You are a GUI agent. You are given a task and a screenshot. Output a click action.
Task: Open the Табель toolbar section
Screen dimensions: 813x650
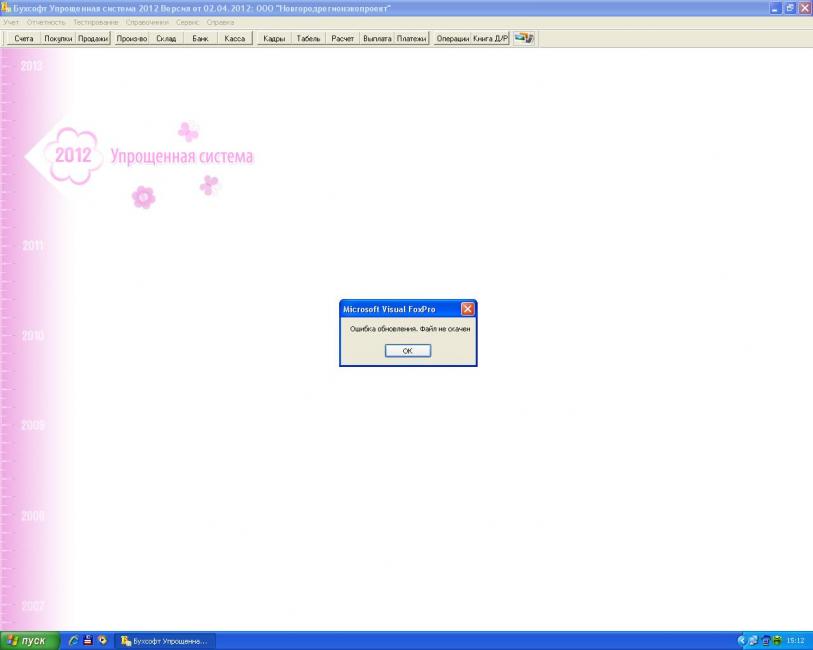(309, 38)
